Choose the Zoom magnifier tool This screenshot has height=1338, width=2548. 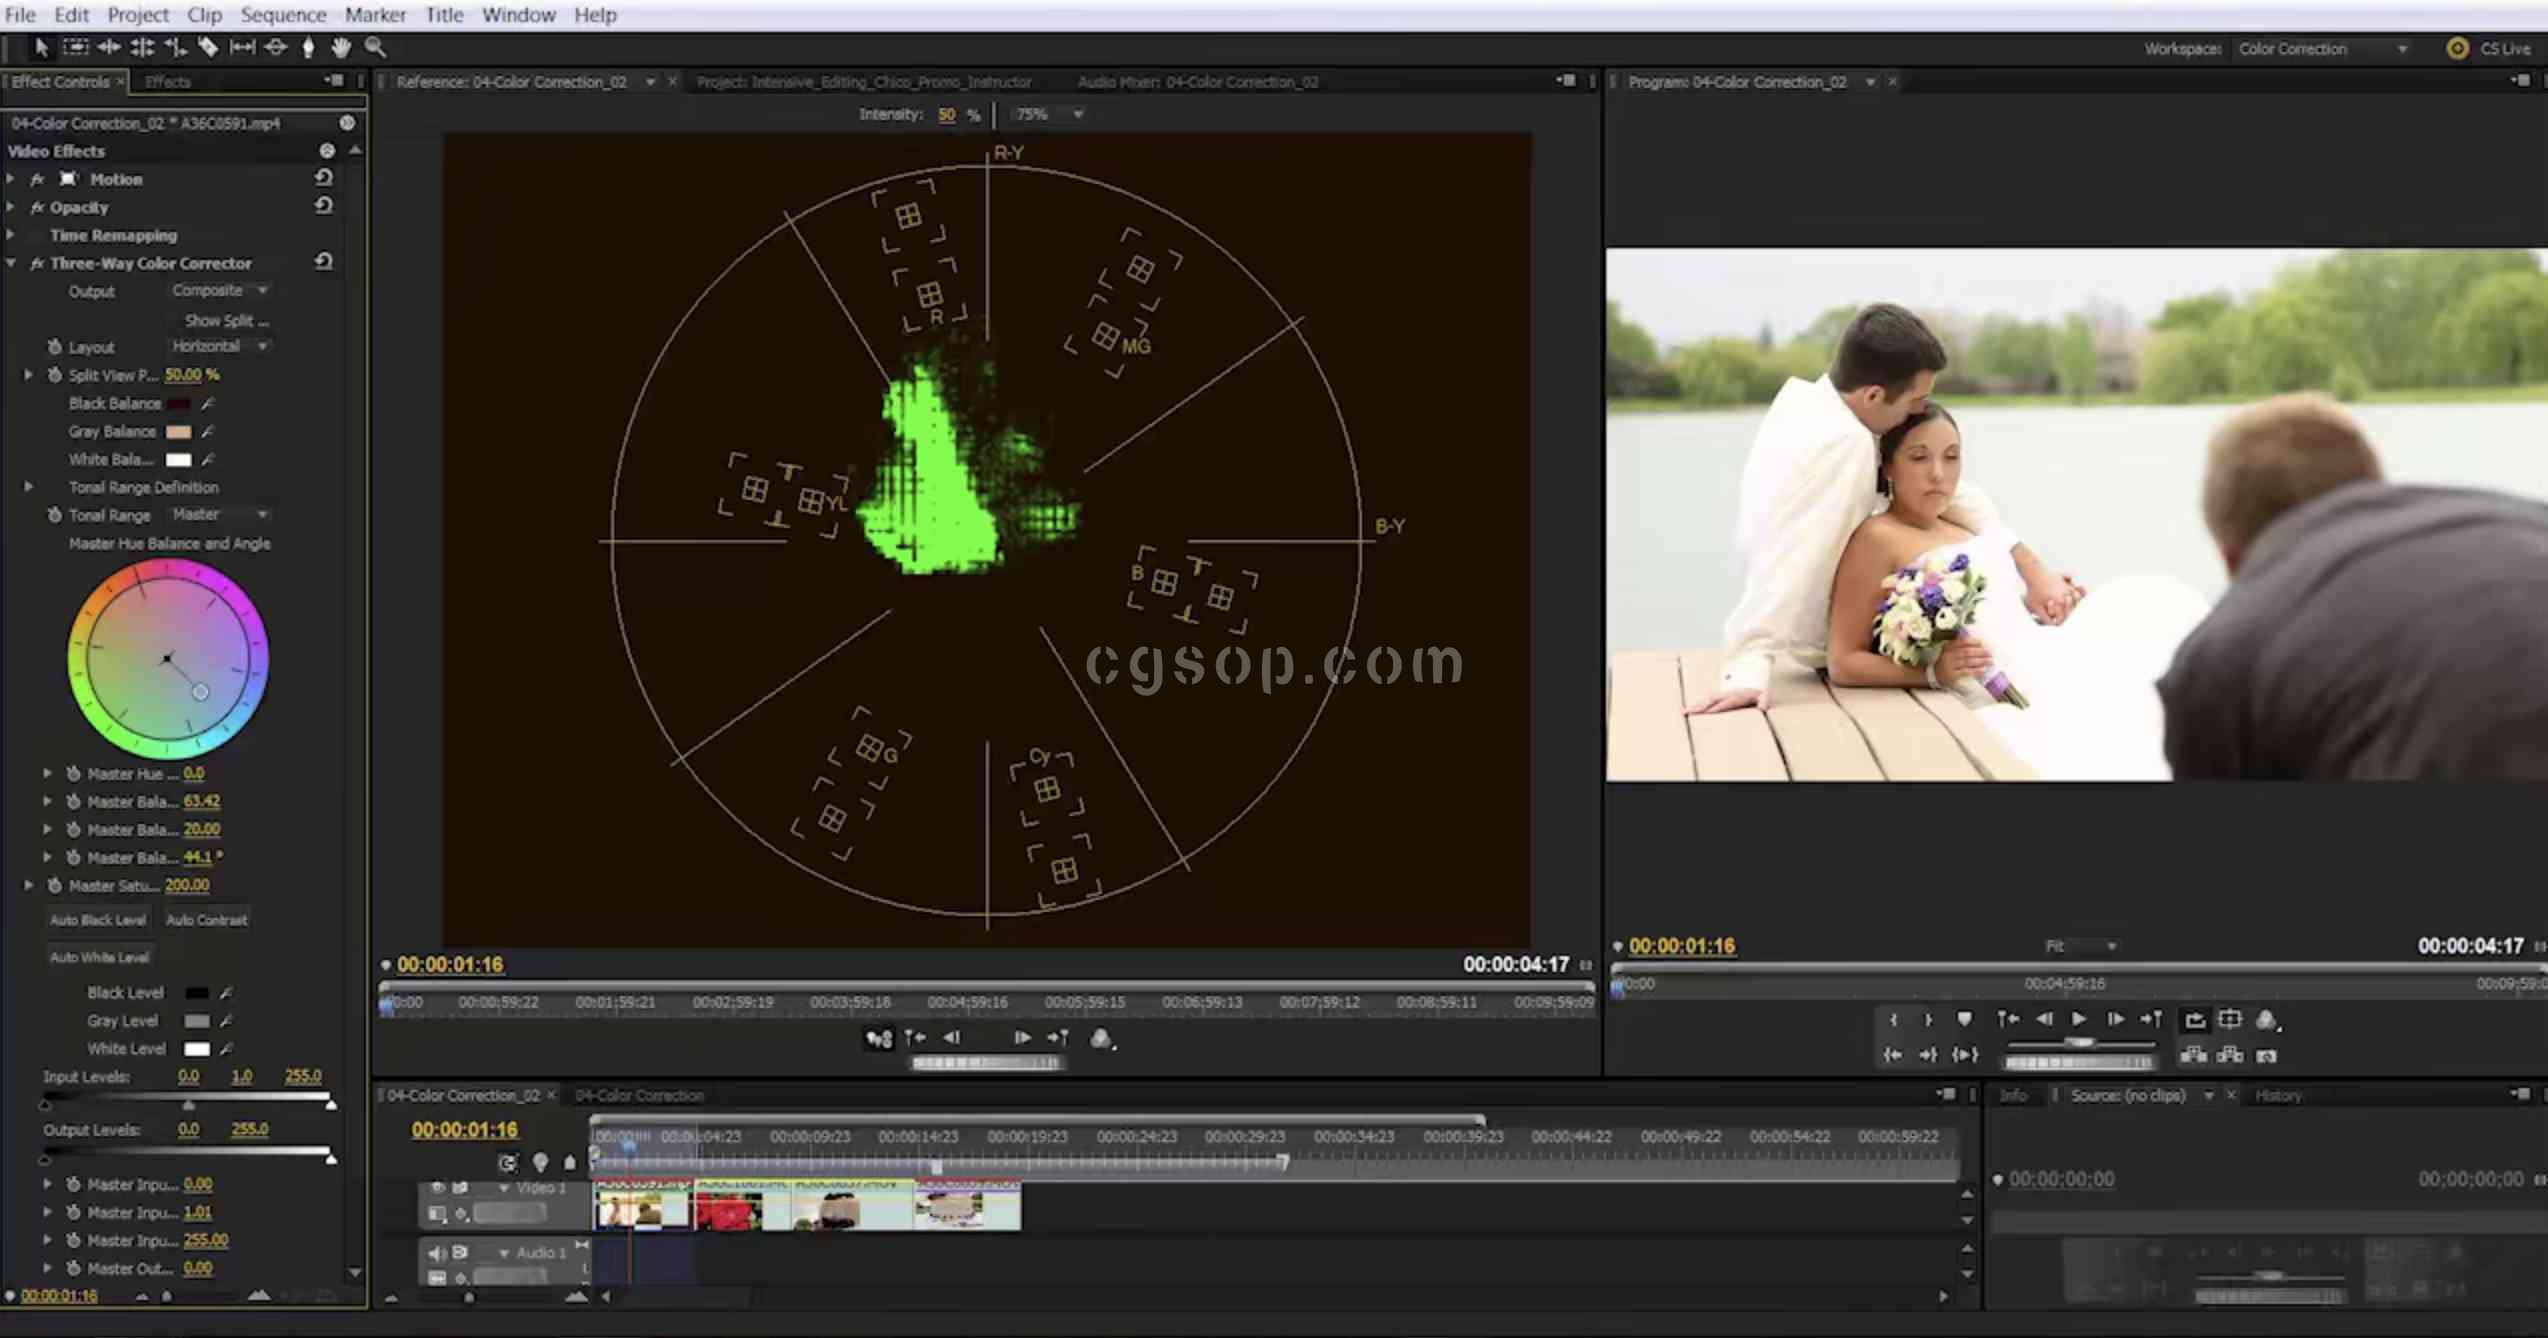tap(375, 47)
